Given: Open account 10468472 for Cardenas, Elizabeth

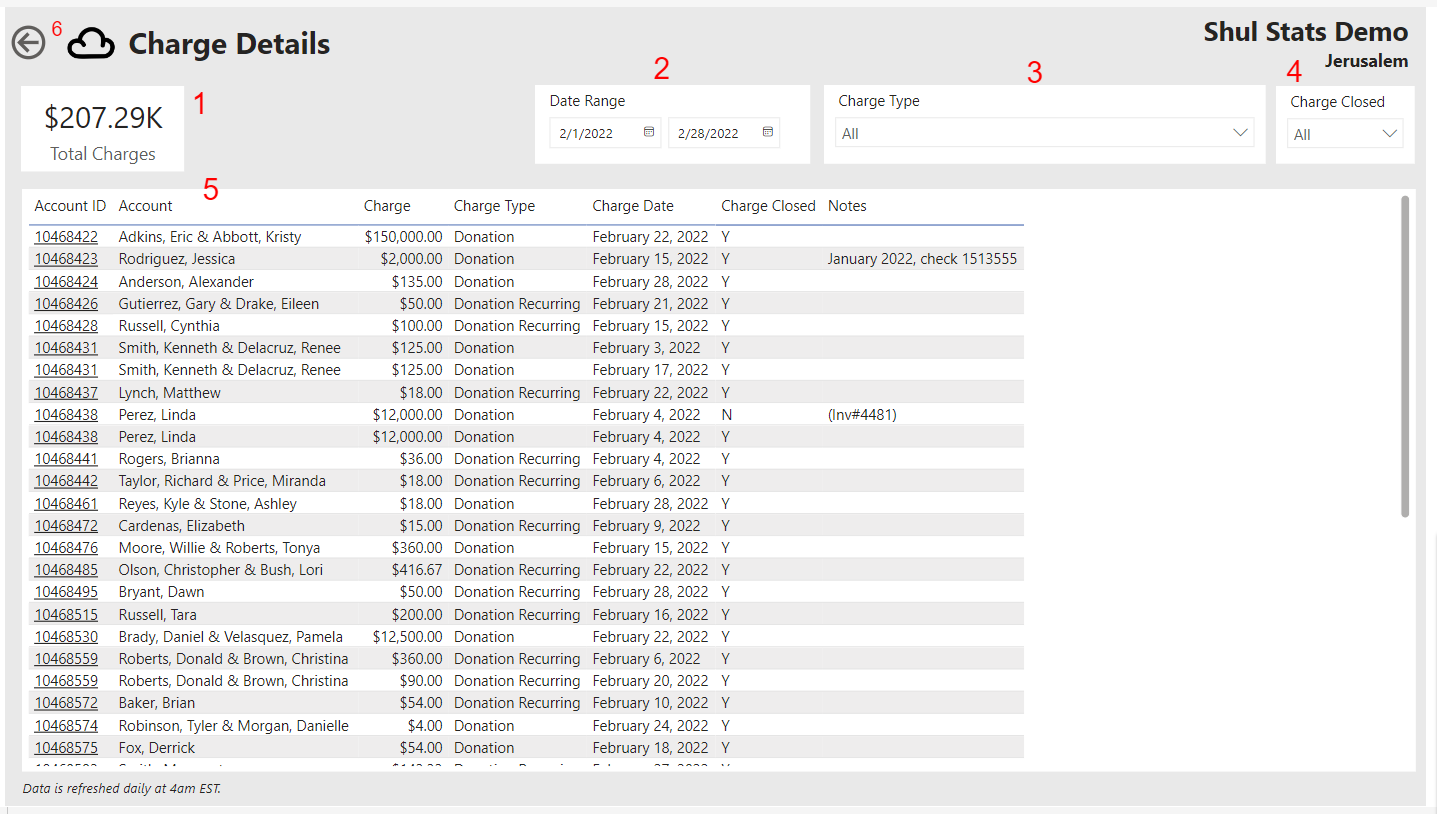Looking at the screenshot, I should [x=66, y=525].
